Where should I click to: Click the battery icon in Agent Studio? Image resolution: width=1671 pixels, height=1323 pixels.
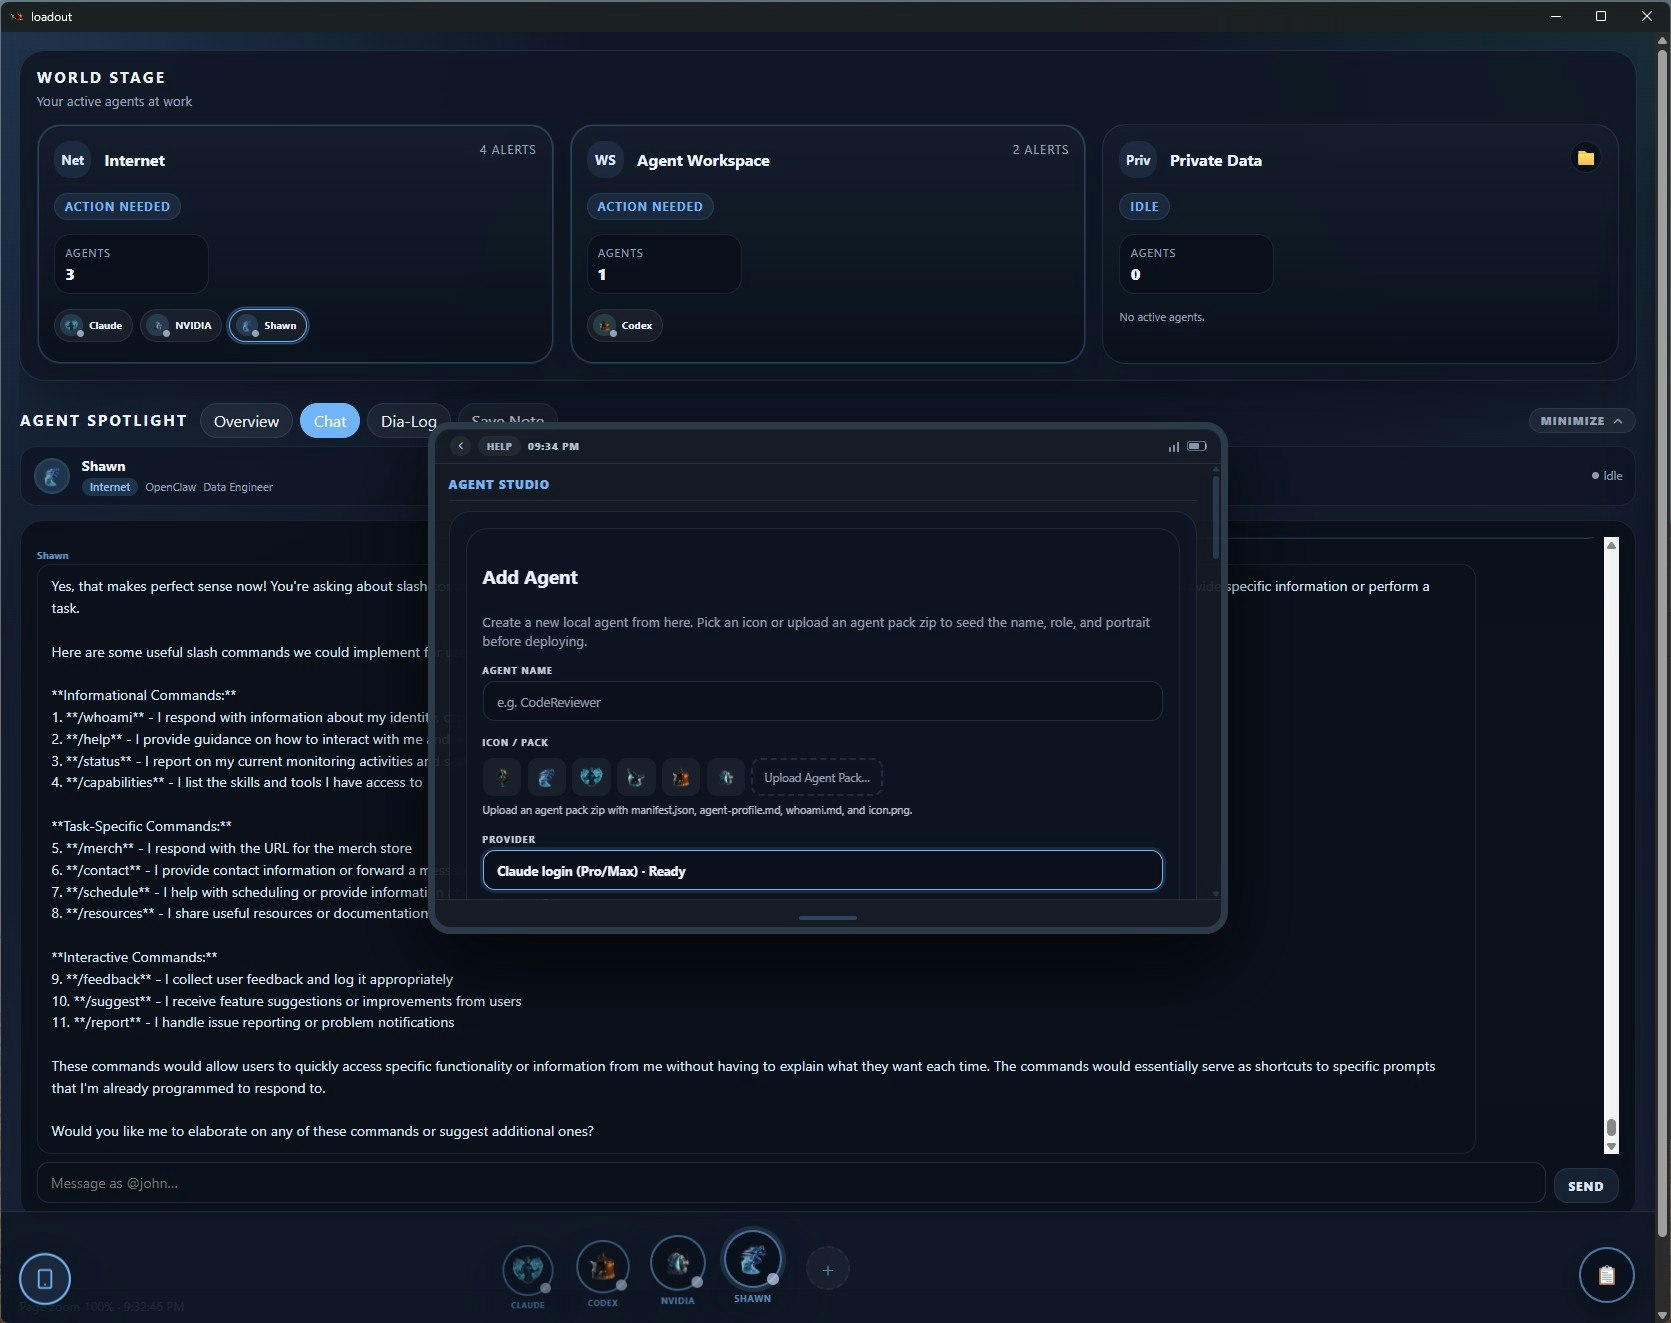coord(1197,446)
